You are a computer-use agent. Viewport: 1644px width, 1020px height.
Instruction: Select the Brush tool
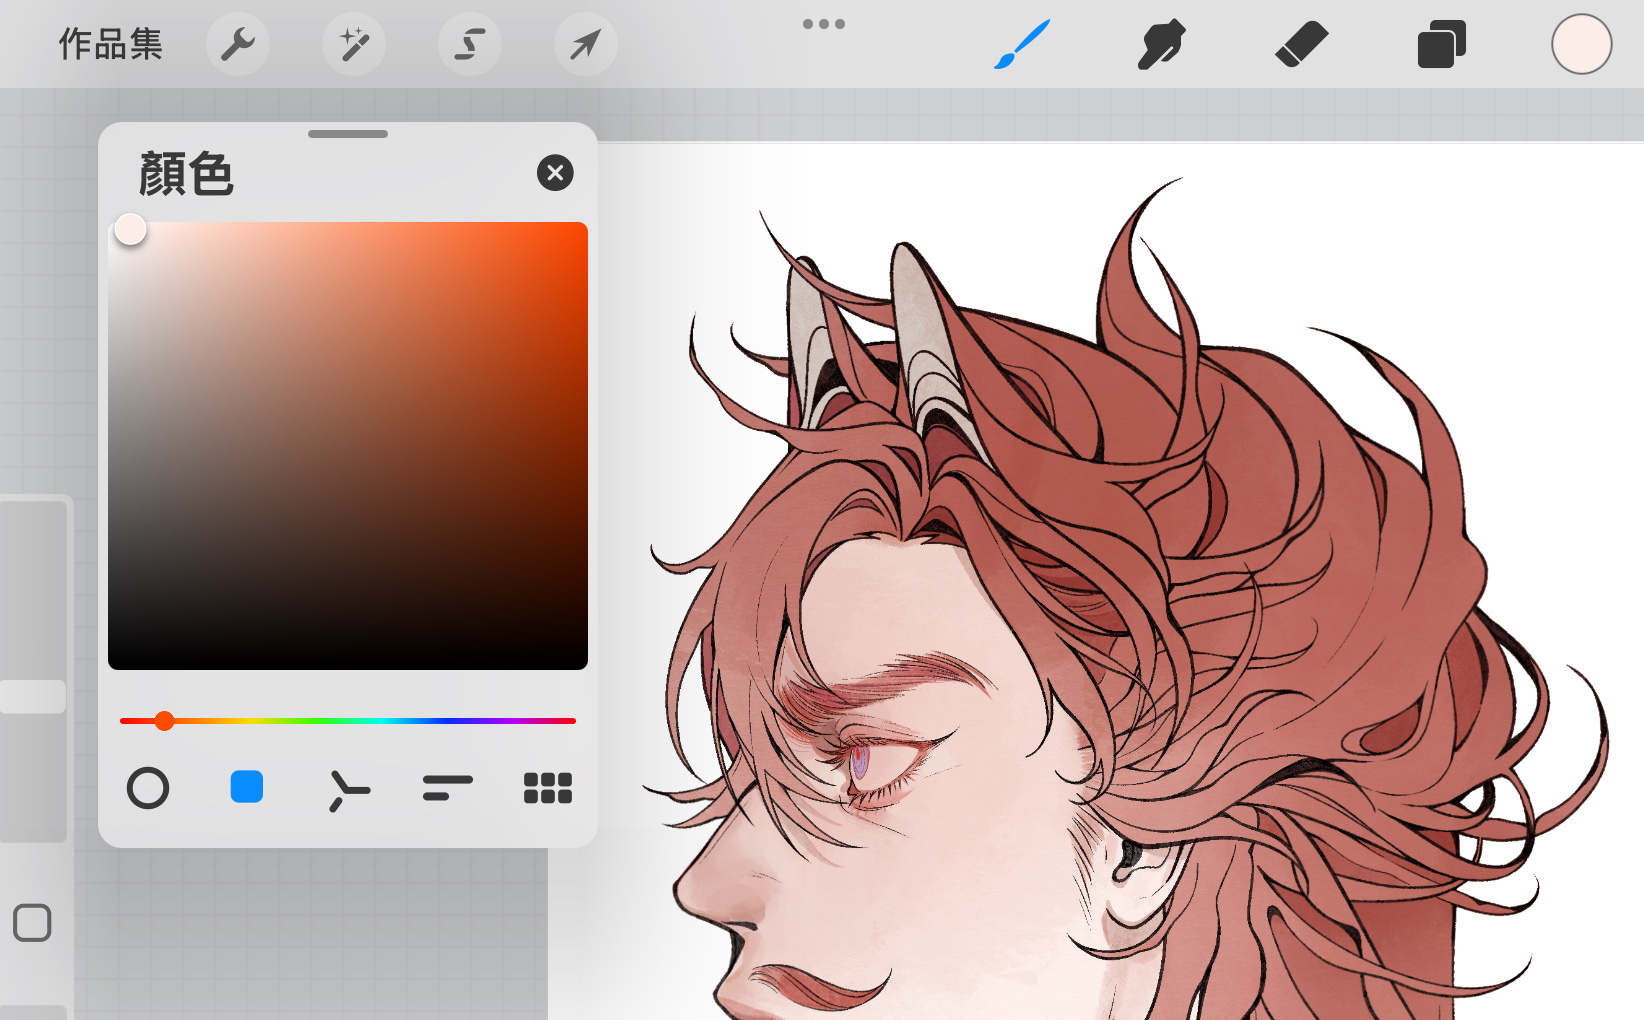[x=1022, y=44]
